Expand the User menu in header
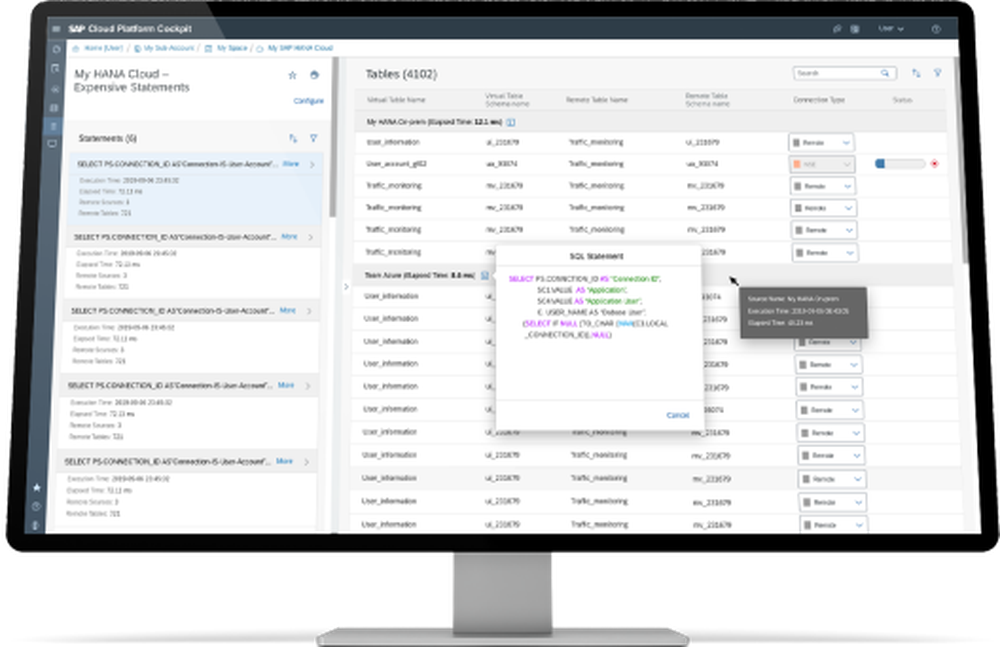Image resolution: width=1000 pixels, height=647 pixels. coord(891,29)
